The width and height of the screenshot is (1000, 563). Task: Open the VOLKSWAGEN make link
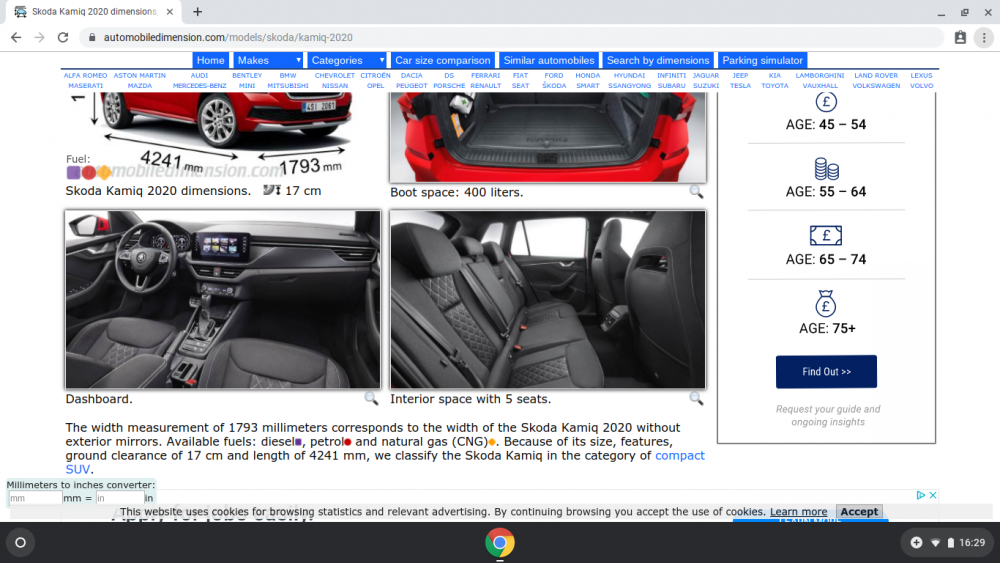point(876,85)
